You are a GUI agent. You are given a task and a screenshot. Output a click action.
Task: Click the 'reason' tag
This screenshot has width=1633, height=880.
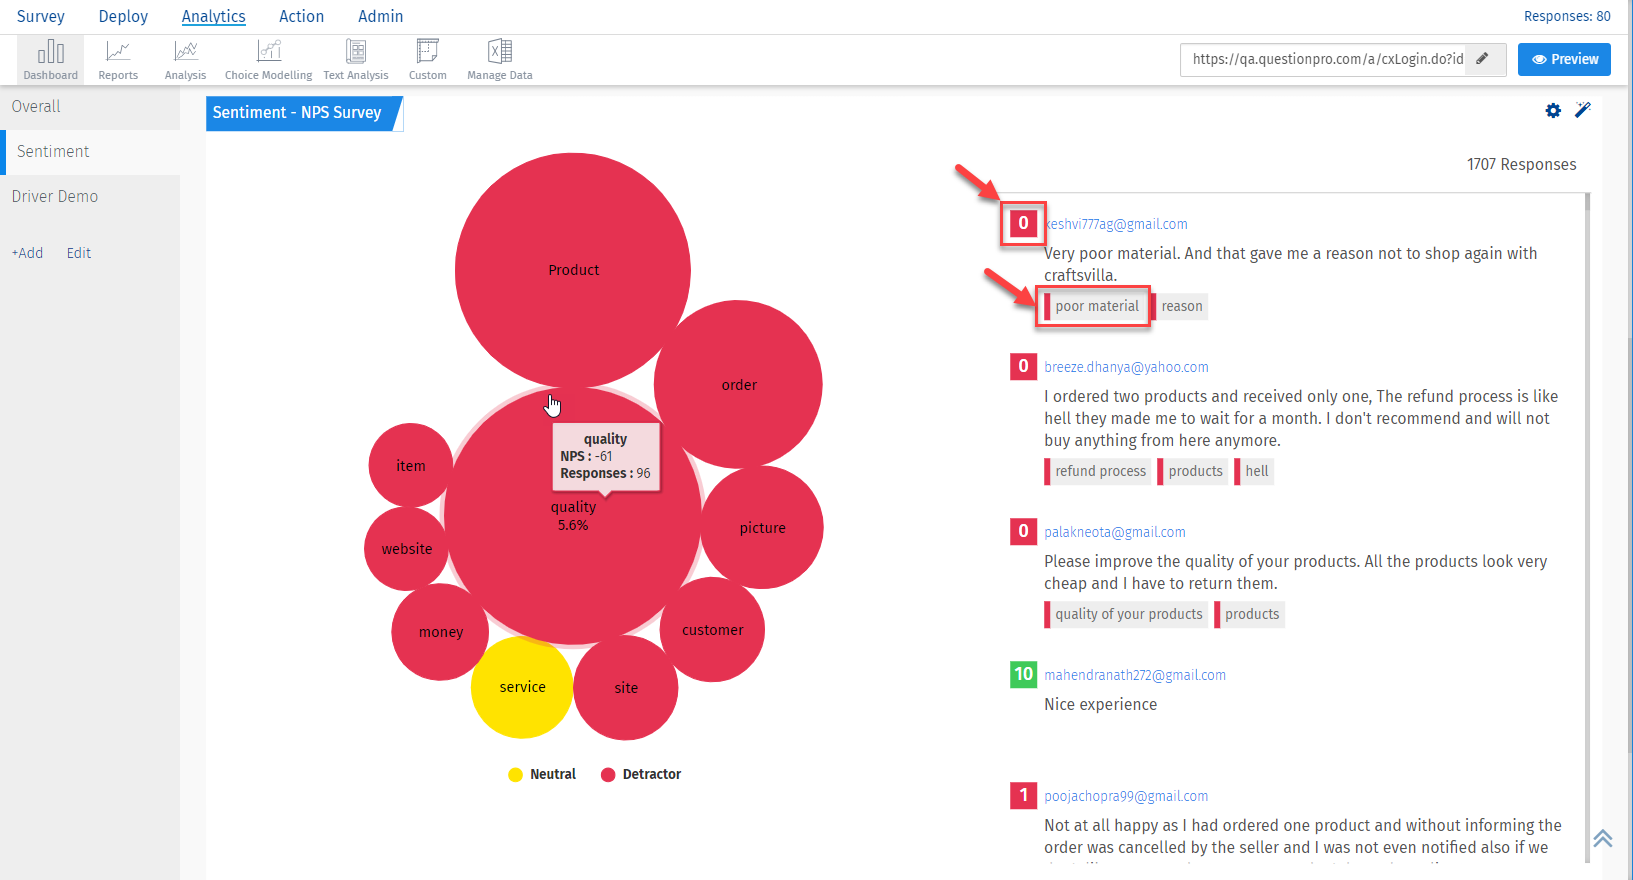[1180, 306]
